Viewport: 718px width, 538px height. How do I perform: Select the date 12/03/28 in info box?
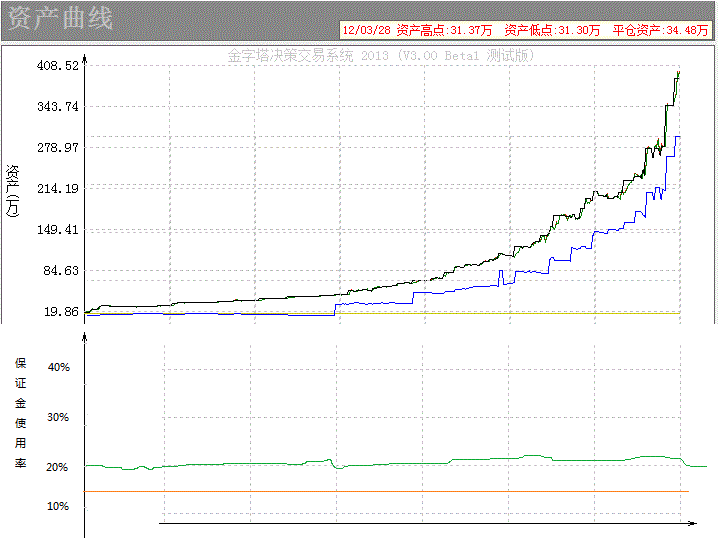coord(365,31)
